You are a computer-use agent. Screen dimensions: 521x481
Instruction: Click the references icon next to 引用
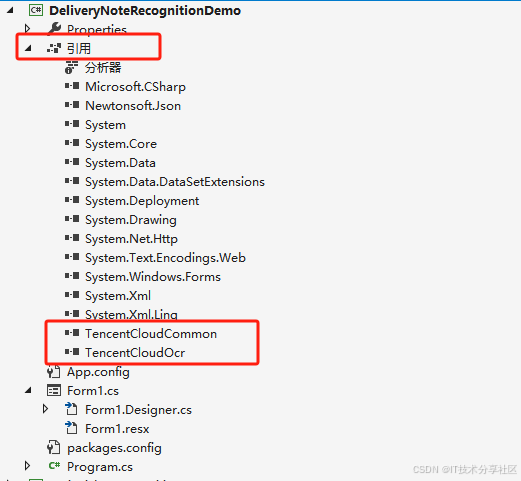(54, 48)
